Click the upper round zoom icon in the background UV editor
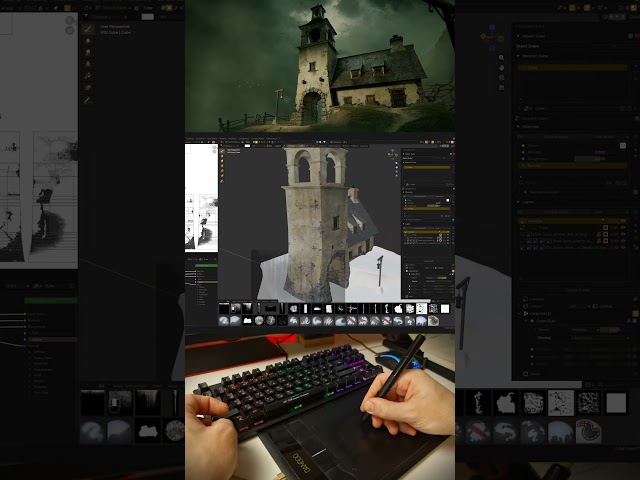Screen dimensions: 640x480 point(70,20)
